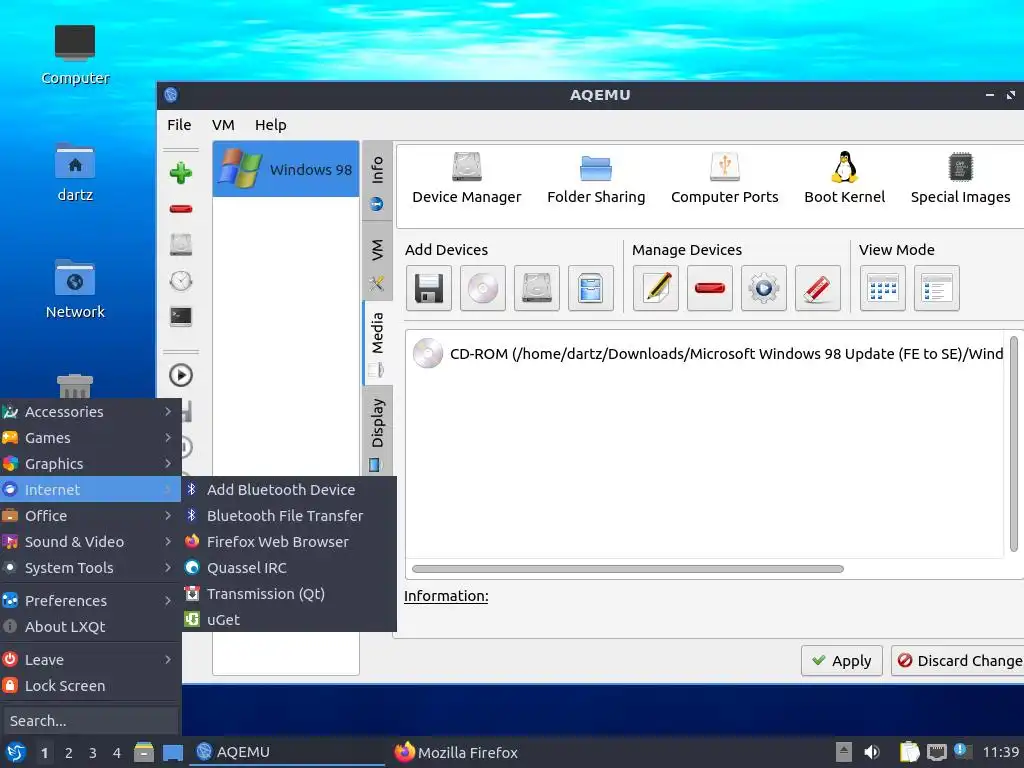Switch to workspace 2 on the panel
1024x768 pixels.
click(69, 753)
